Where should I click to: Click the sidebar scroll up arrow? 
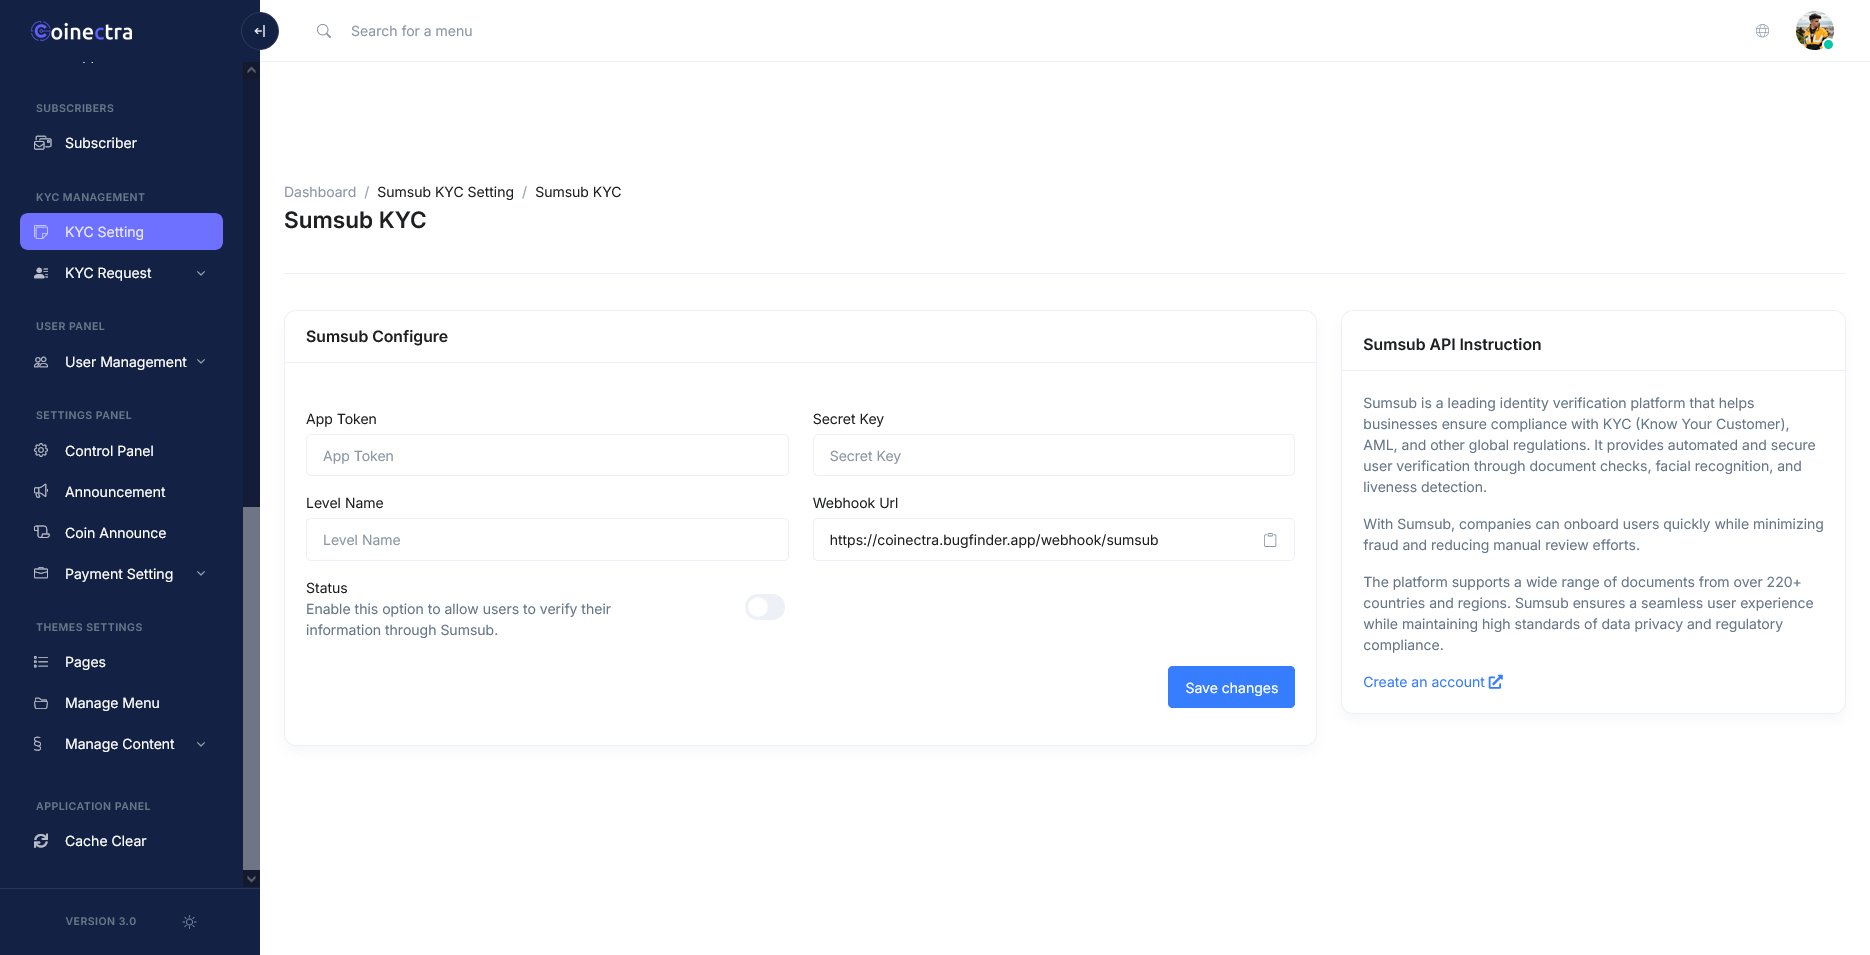pos(251,70)
